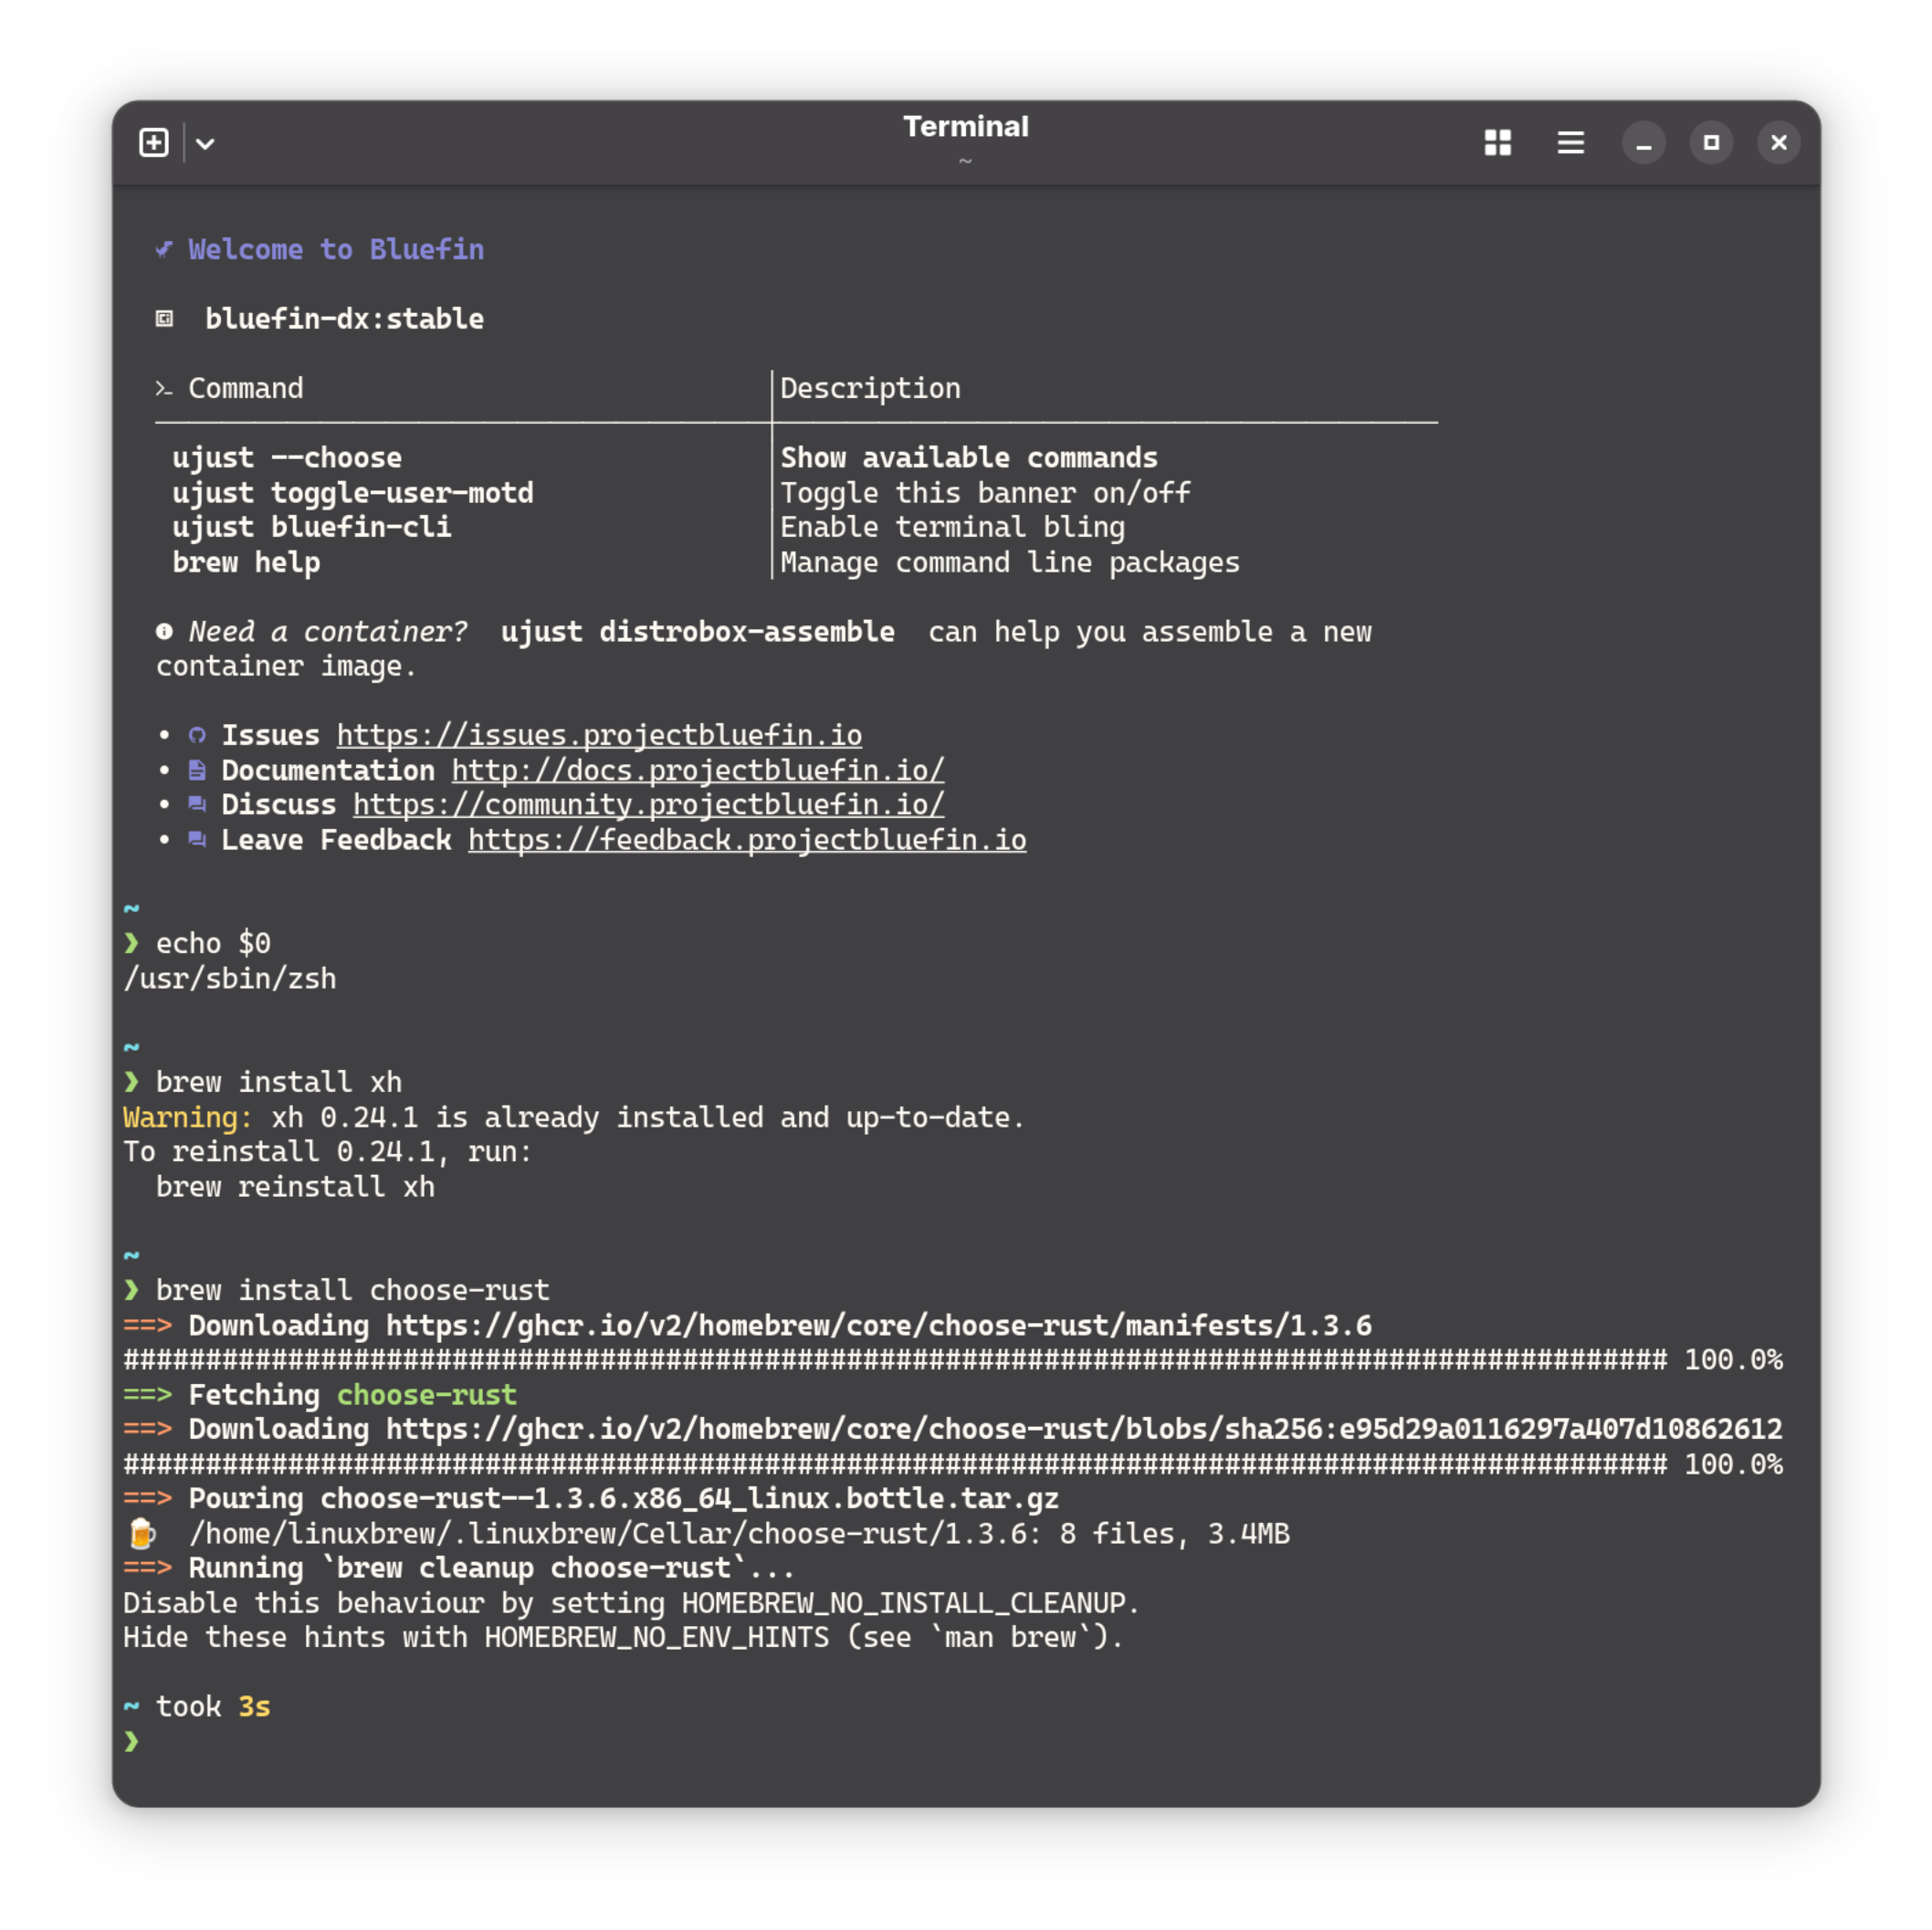Maximize the Terminal window
This screenshot has width=1932, height=1930.
pos(1711,143)
